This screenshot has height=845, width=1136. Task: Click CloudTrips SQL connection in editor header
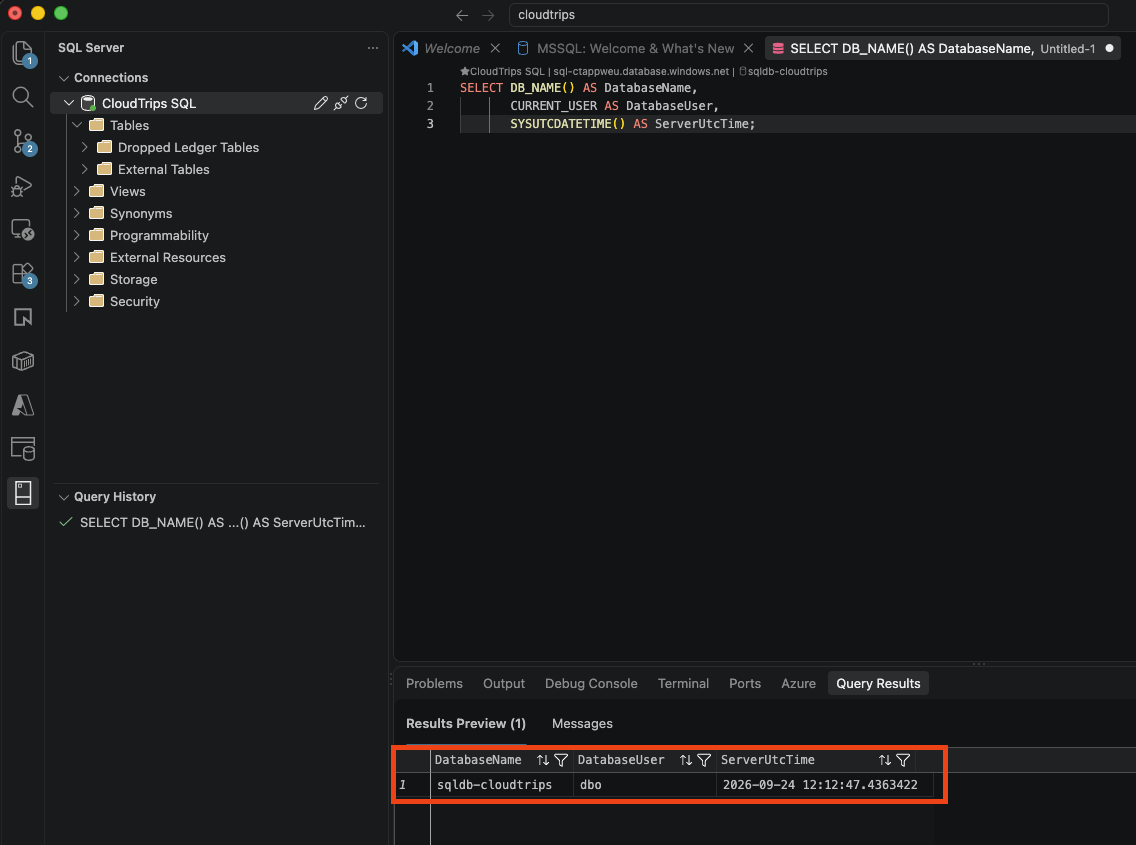pos(502,71)
